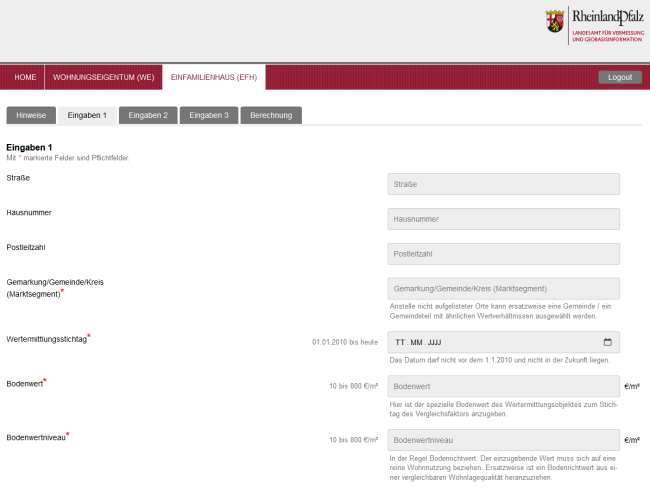Focus the Bodenwert input field
The image size is (650, 488).
503,386
